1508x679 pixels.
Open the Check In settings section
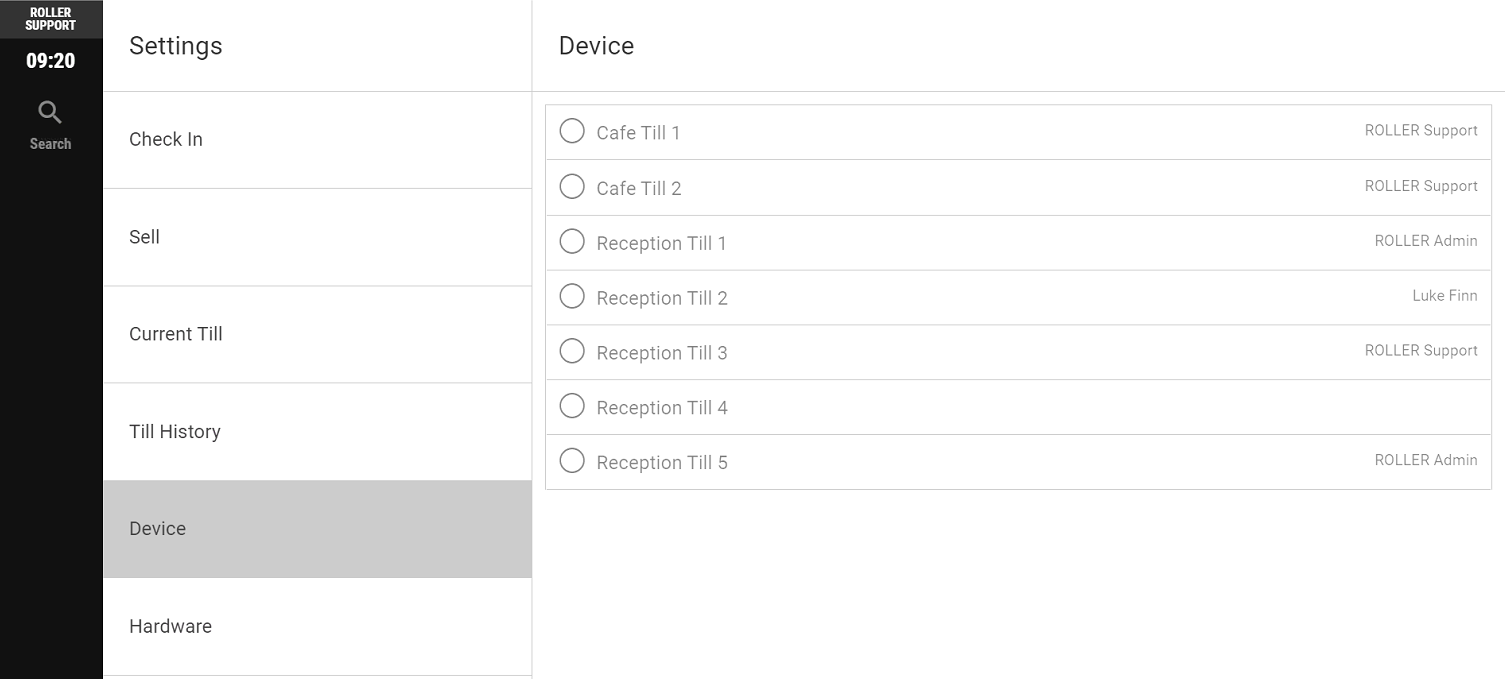[x=317, y=140]
